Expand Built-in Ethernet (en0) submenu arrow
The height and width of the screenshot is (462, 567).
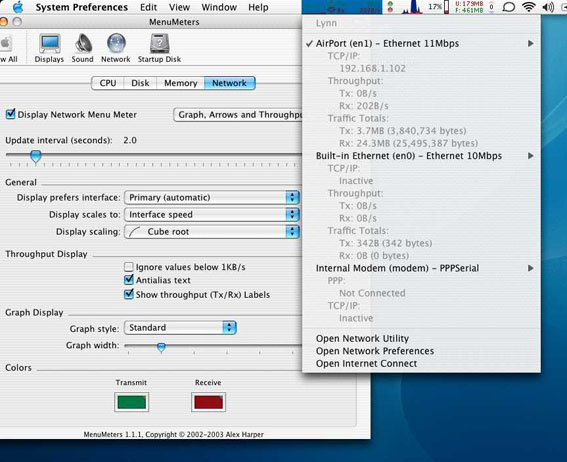(530, 156)
